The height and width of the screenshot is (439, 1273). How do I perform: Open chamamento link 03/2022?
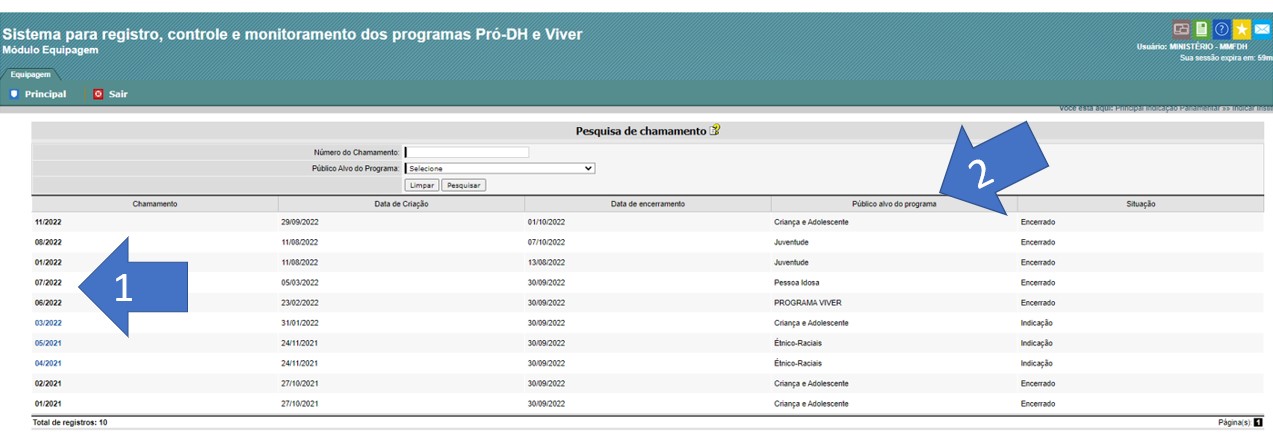coord(48,323)
